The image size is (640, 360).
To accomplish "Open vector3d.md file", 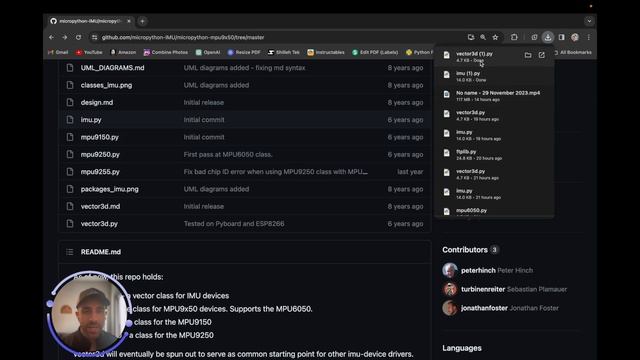I will [x=100, y=207].
